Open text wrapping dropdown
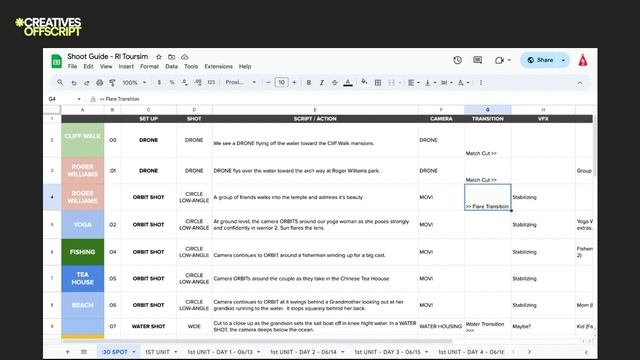Image resolution: width=640 pixels, height=360 pixels. pos(447,82)
